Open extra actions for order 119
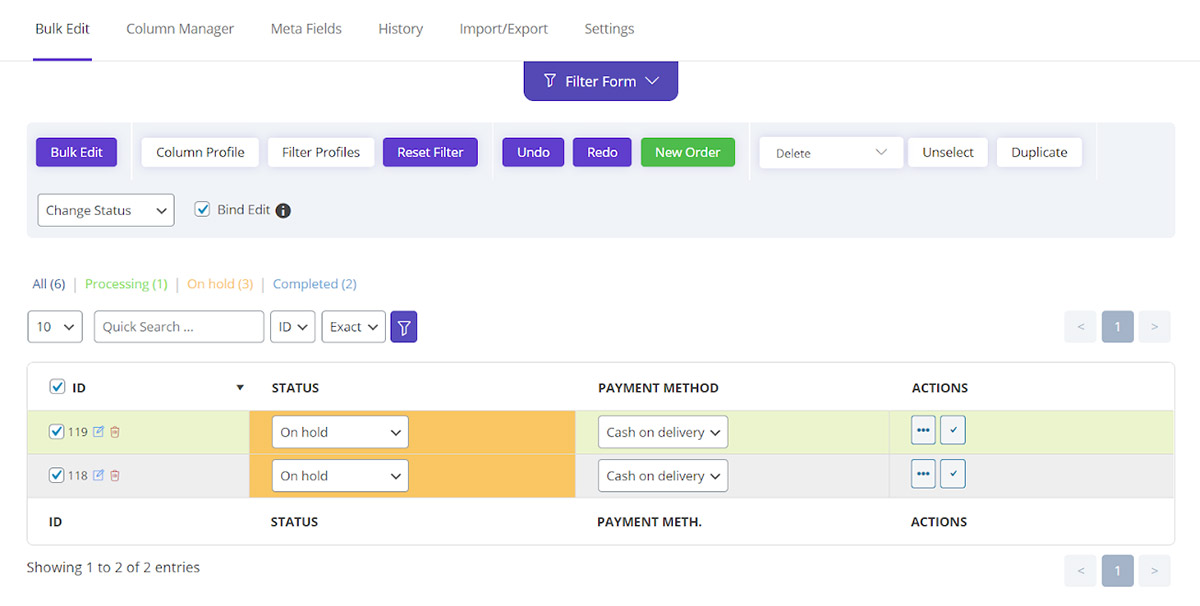This screenshot has height=606, width=1200. point(922,430)
